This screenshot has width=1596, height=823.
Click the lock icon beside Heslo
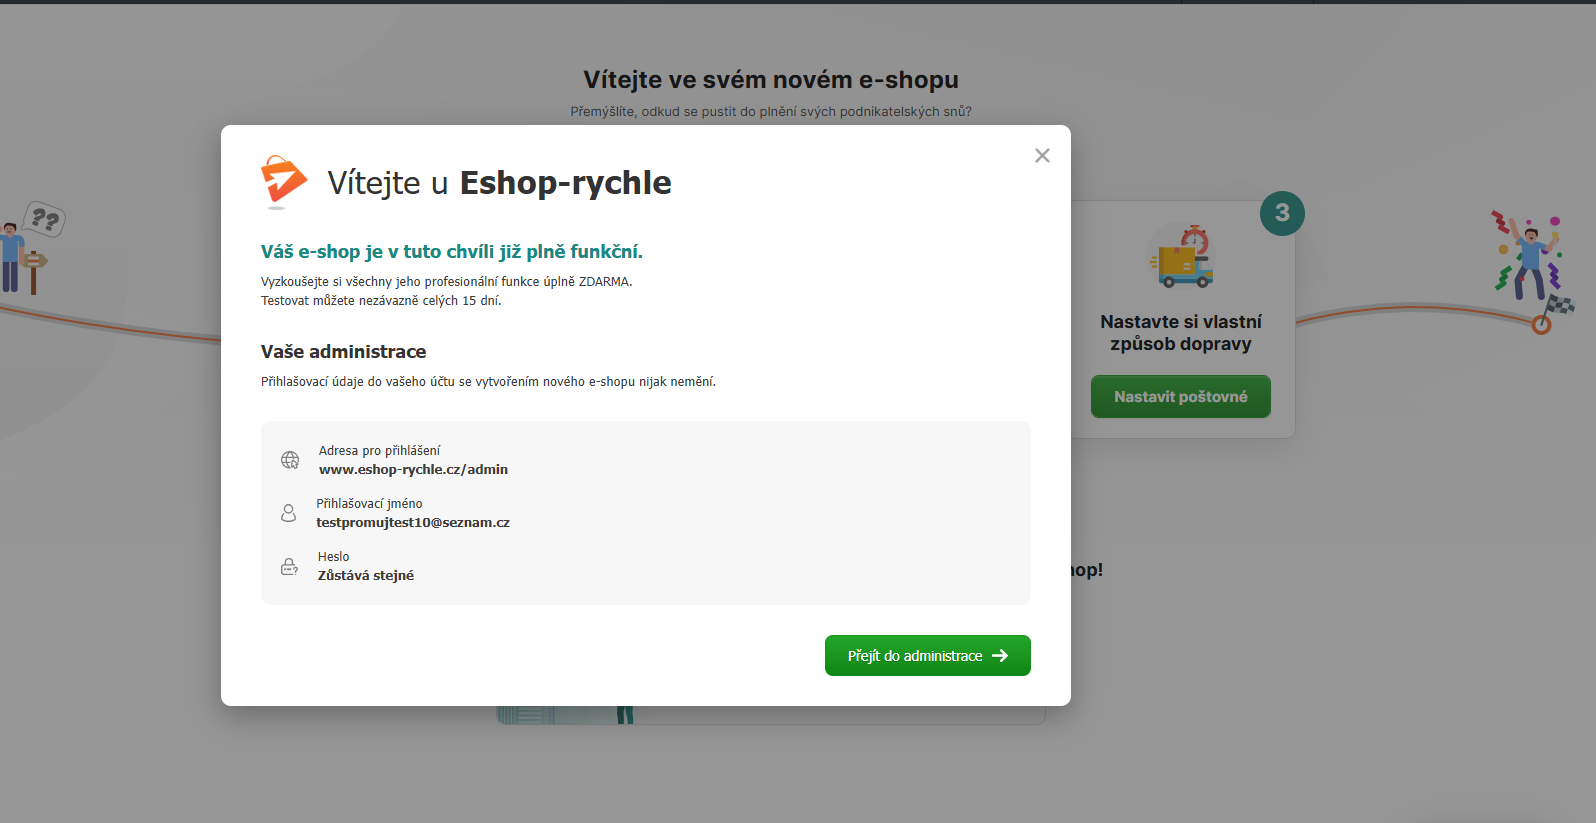click(x=289, y=567)
